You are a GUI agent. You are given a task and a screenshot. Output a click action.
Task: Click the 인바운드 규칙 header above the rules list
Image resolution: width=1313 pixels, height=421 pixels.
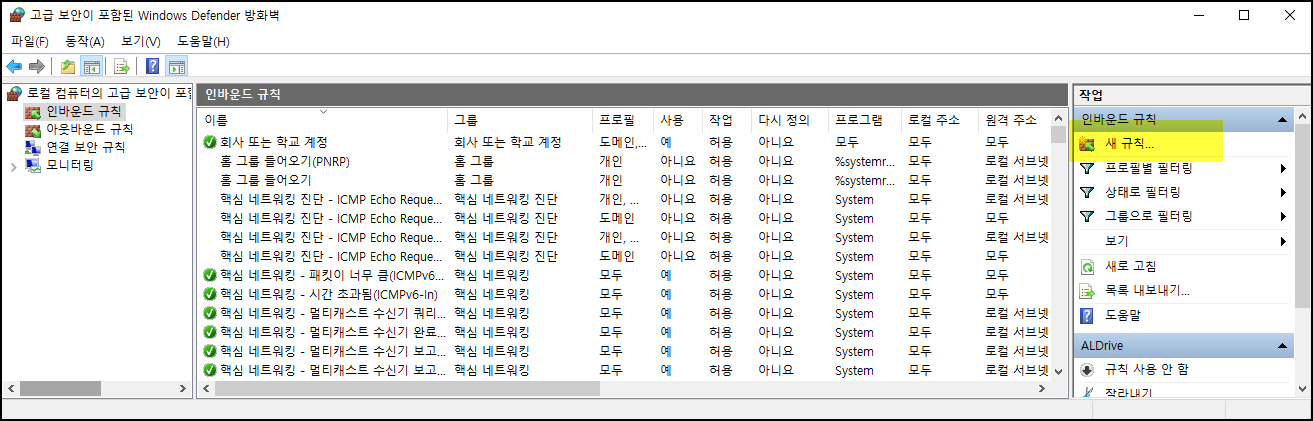(x=243, y=94)
